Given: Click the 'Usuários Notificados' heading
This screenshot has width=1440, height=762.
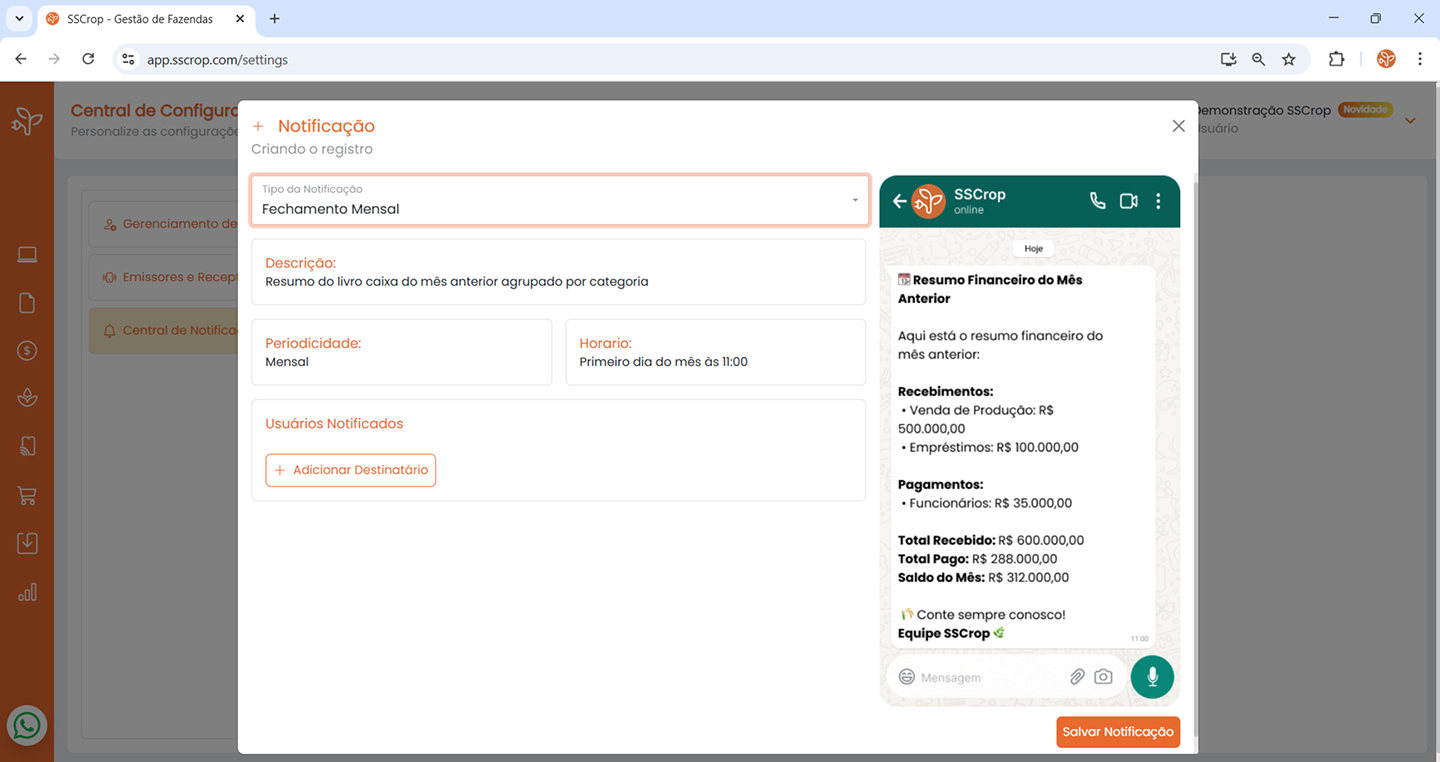Looking at the screenshot, I should (334, 424).
